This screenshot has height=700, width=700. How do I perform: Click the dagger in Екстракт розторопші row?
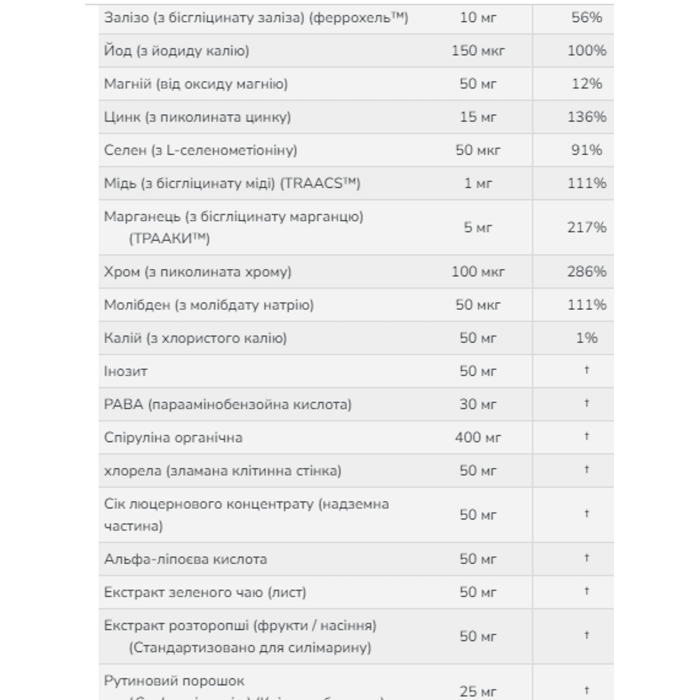[x=587, y=635]
